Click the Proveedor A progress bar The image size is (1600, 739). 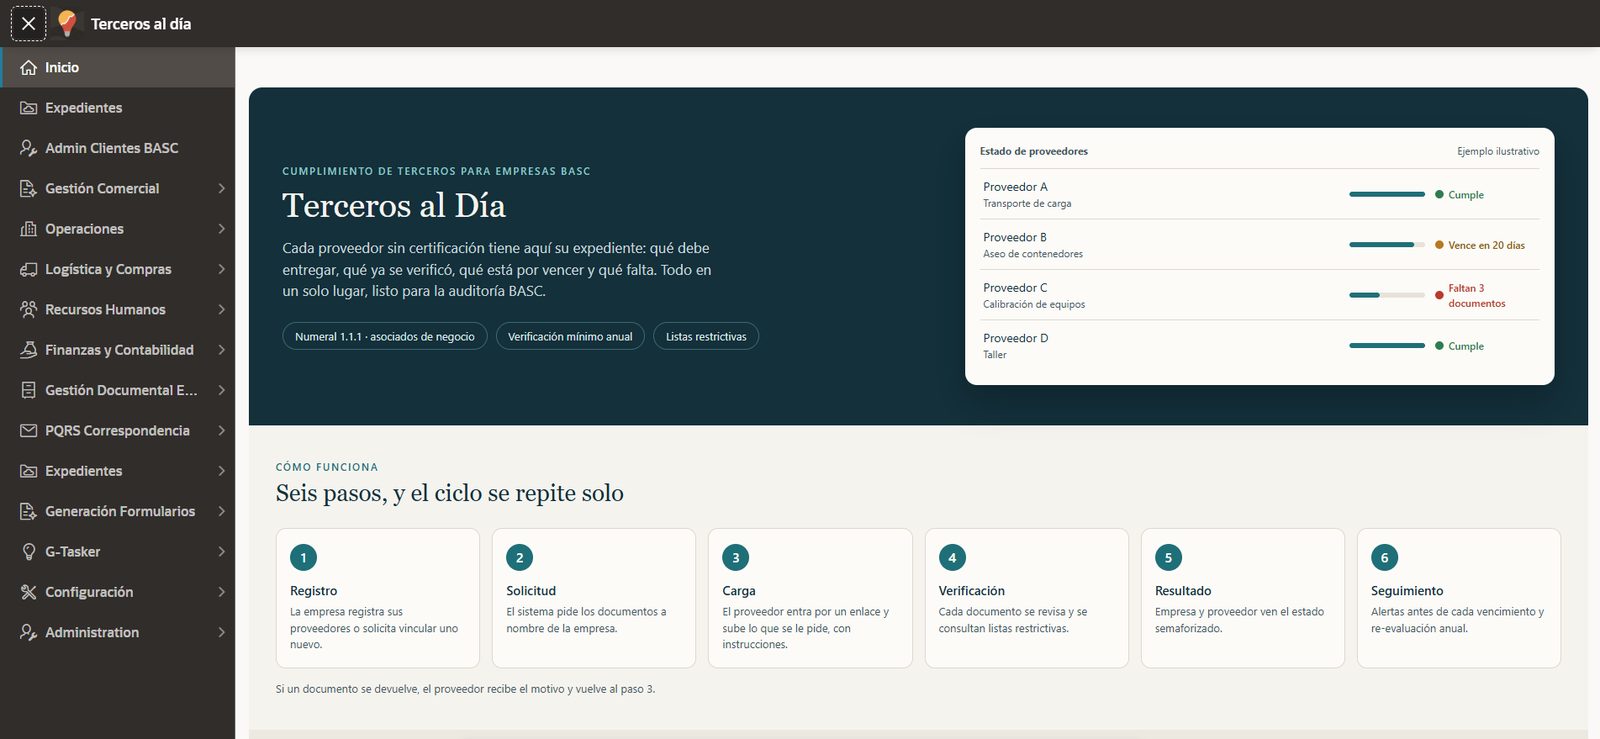point(1387,194)
